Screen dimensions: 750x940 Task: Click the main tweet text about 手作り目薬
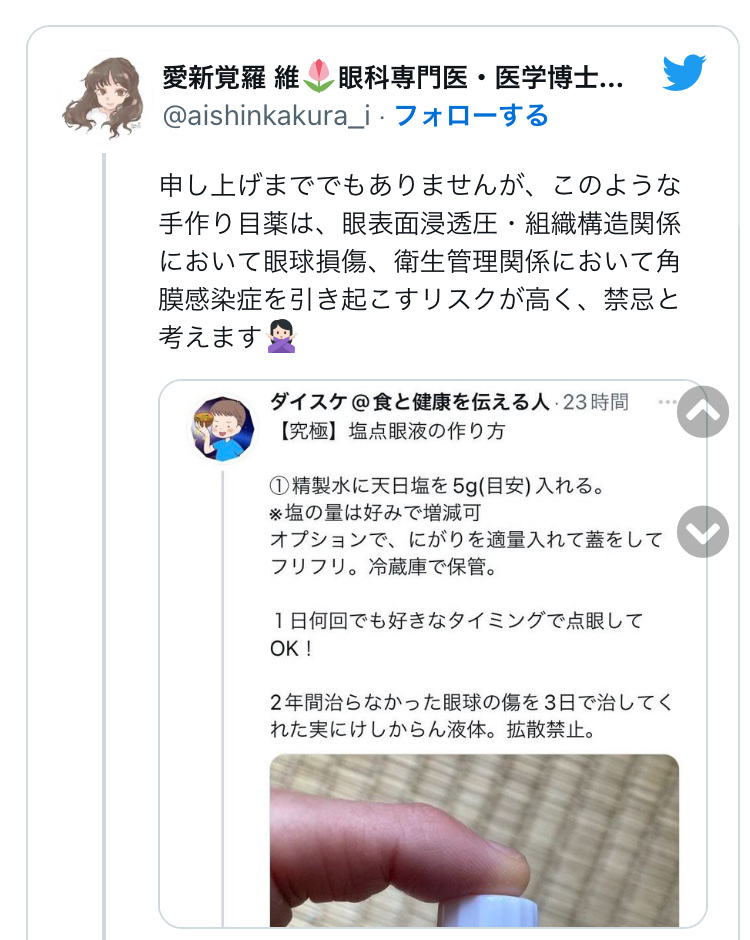tap(420, 261)
